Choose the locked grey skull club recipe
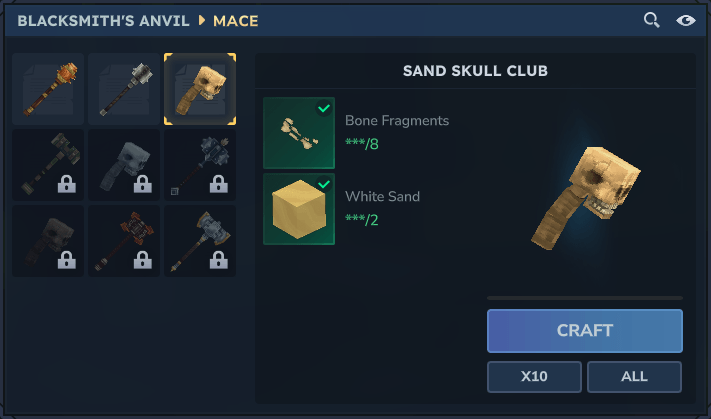This screenshot has height=419, width=711. (124, 165)
